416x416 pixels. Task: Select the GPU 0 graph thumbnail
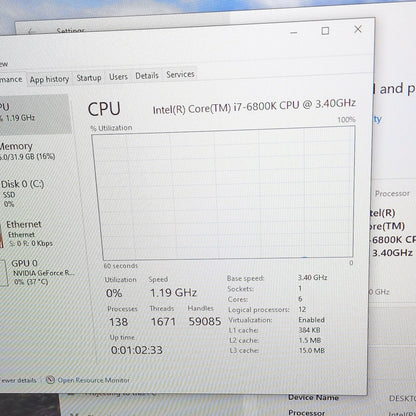click(3, 273)
